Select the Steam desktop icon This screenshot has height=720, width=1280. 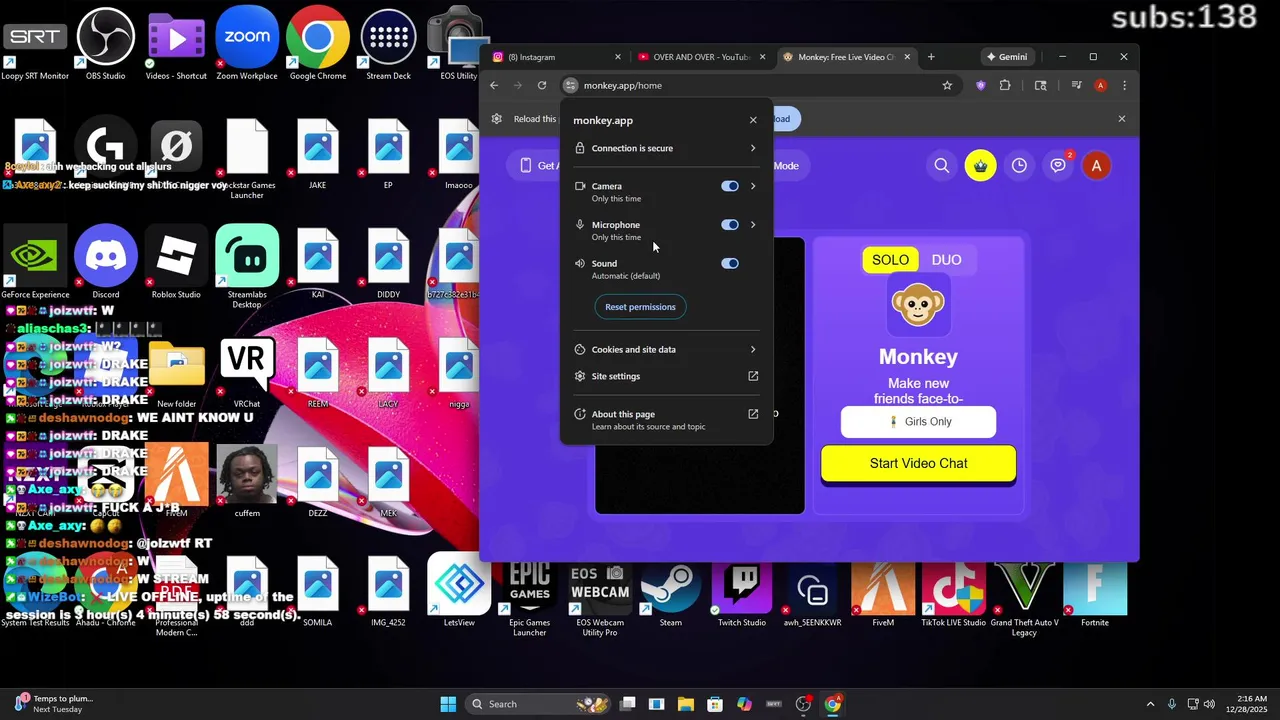tap(670, 592)
